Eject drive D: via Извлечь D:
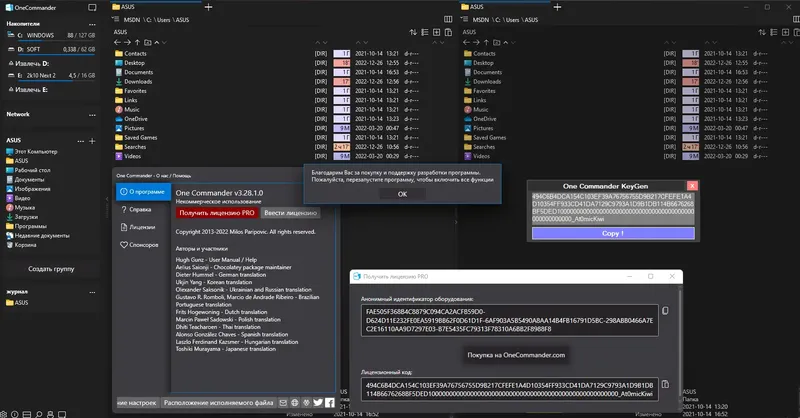 (29, 63)
